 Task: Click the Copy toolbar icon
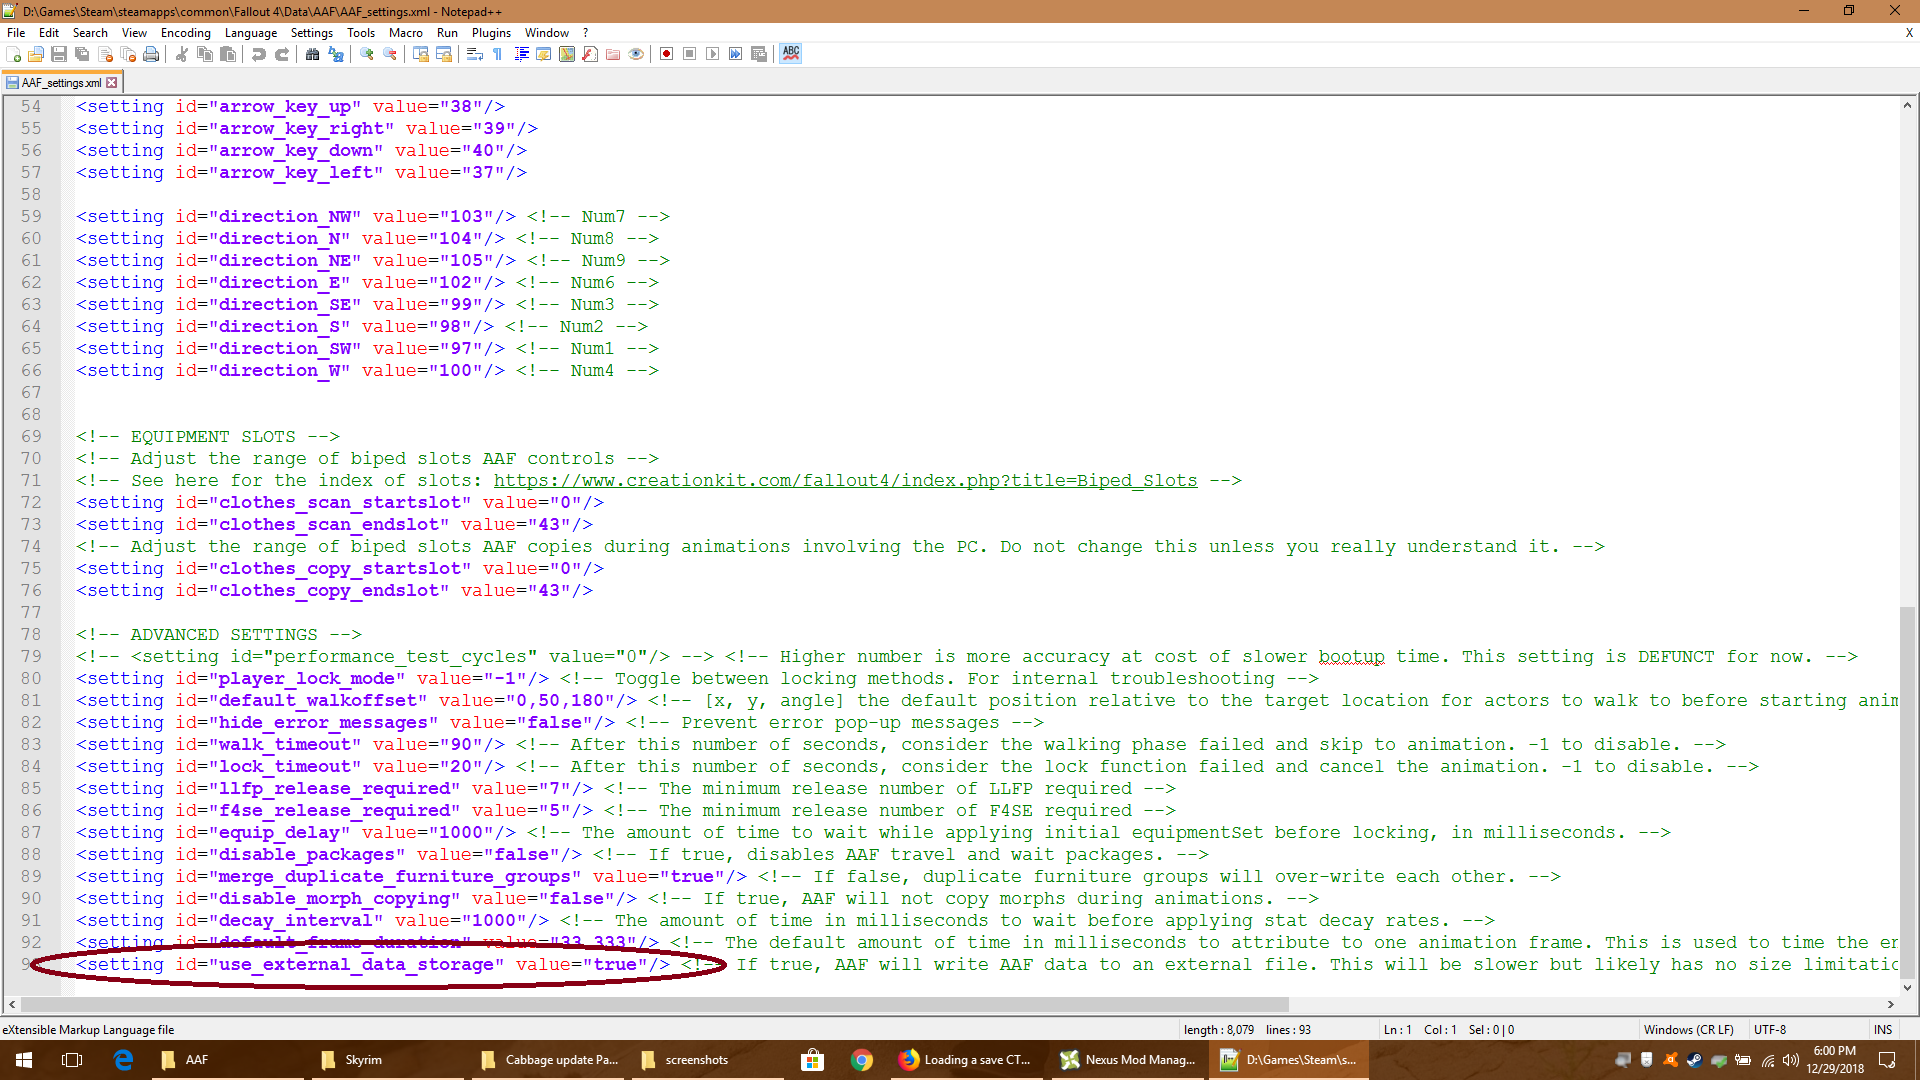point(205,54)
